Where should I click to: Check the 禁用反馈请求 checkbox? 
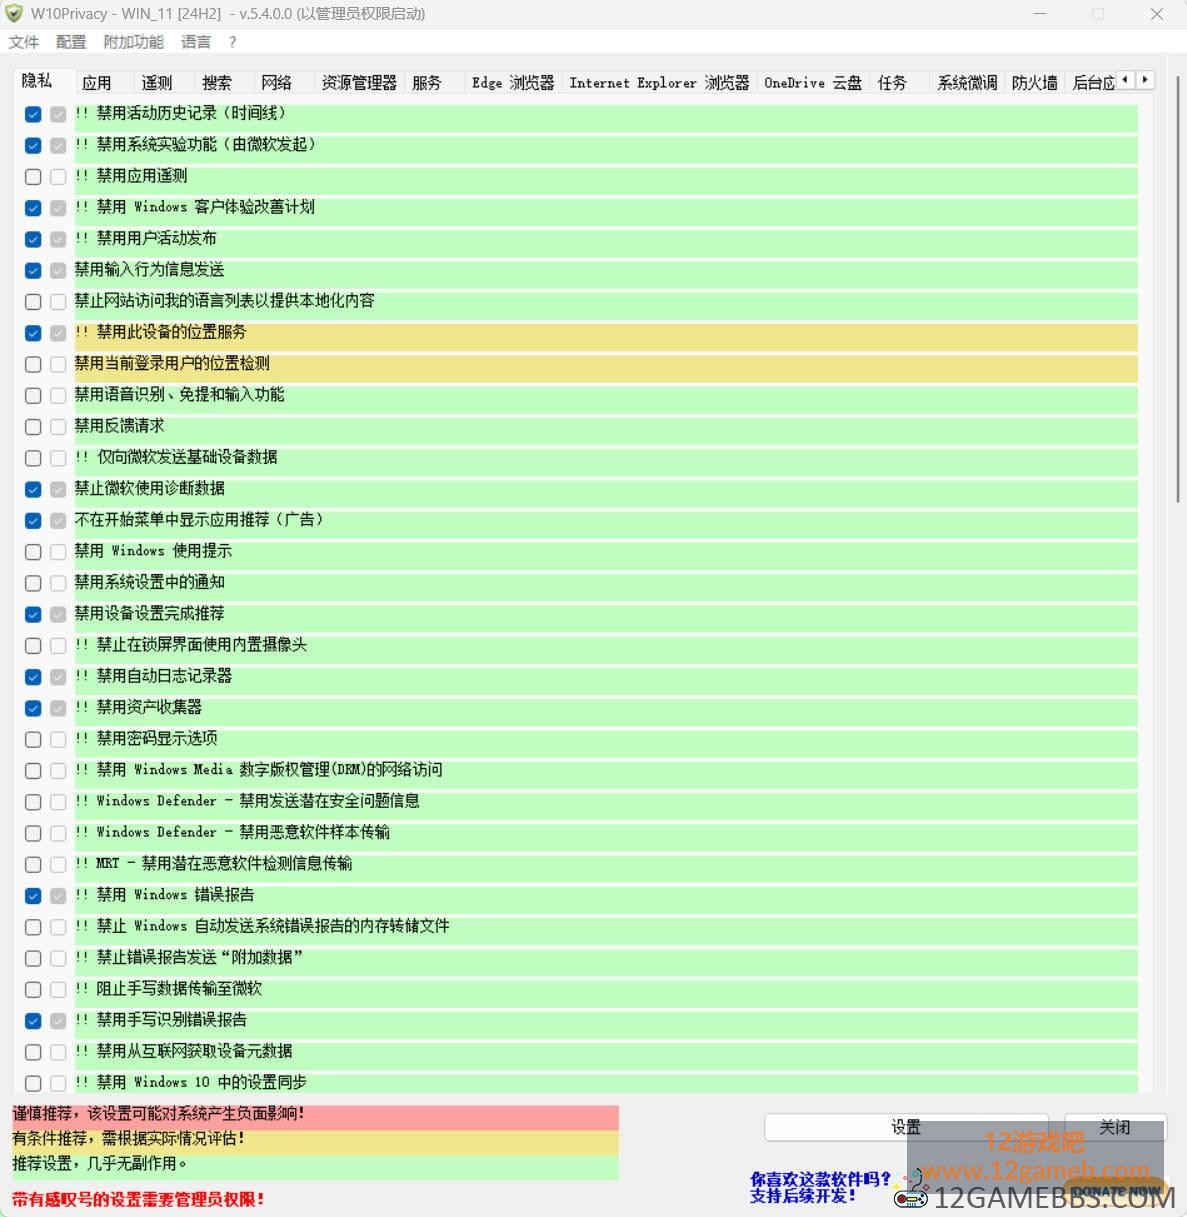point(33,427)
